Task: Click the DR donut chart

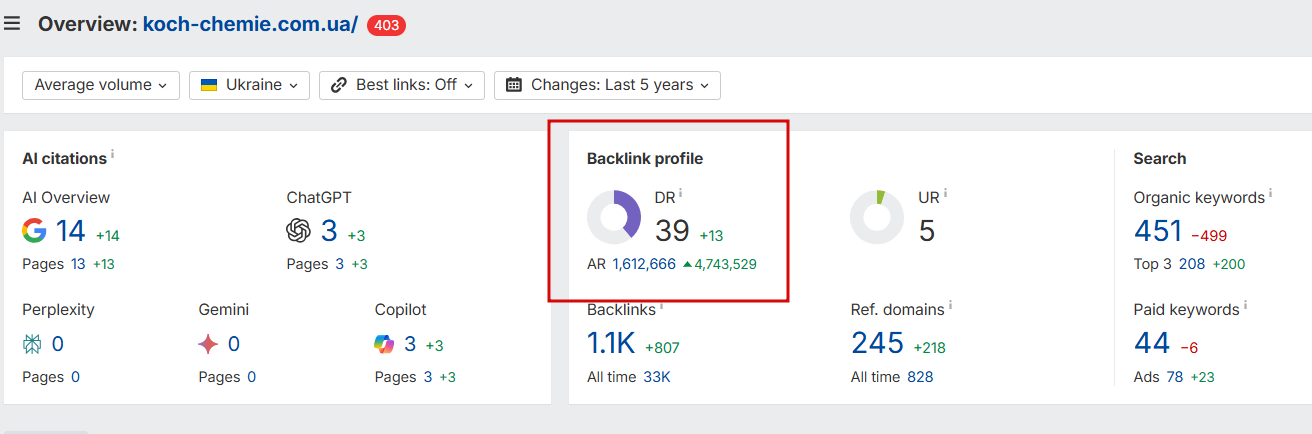Action: 614,217
